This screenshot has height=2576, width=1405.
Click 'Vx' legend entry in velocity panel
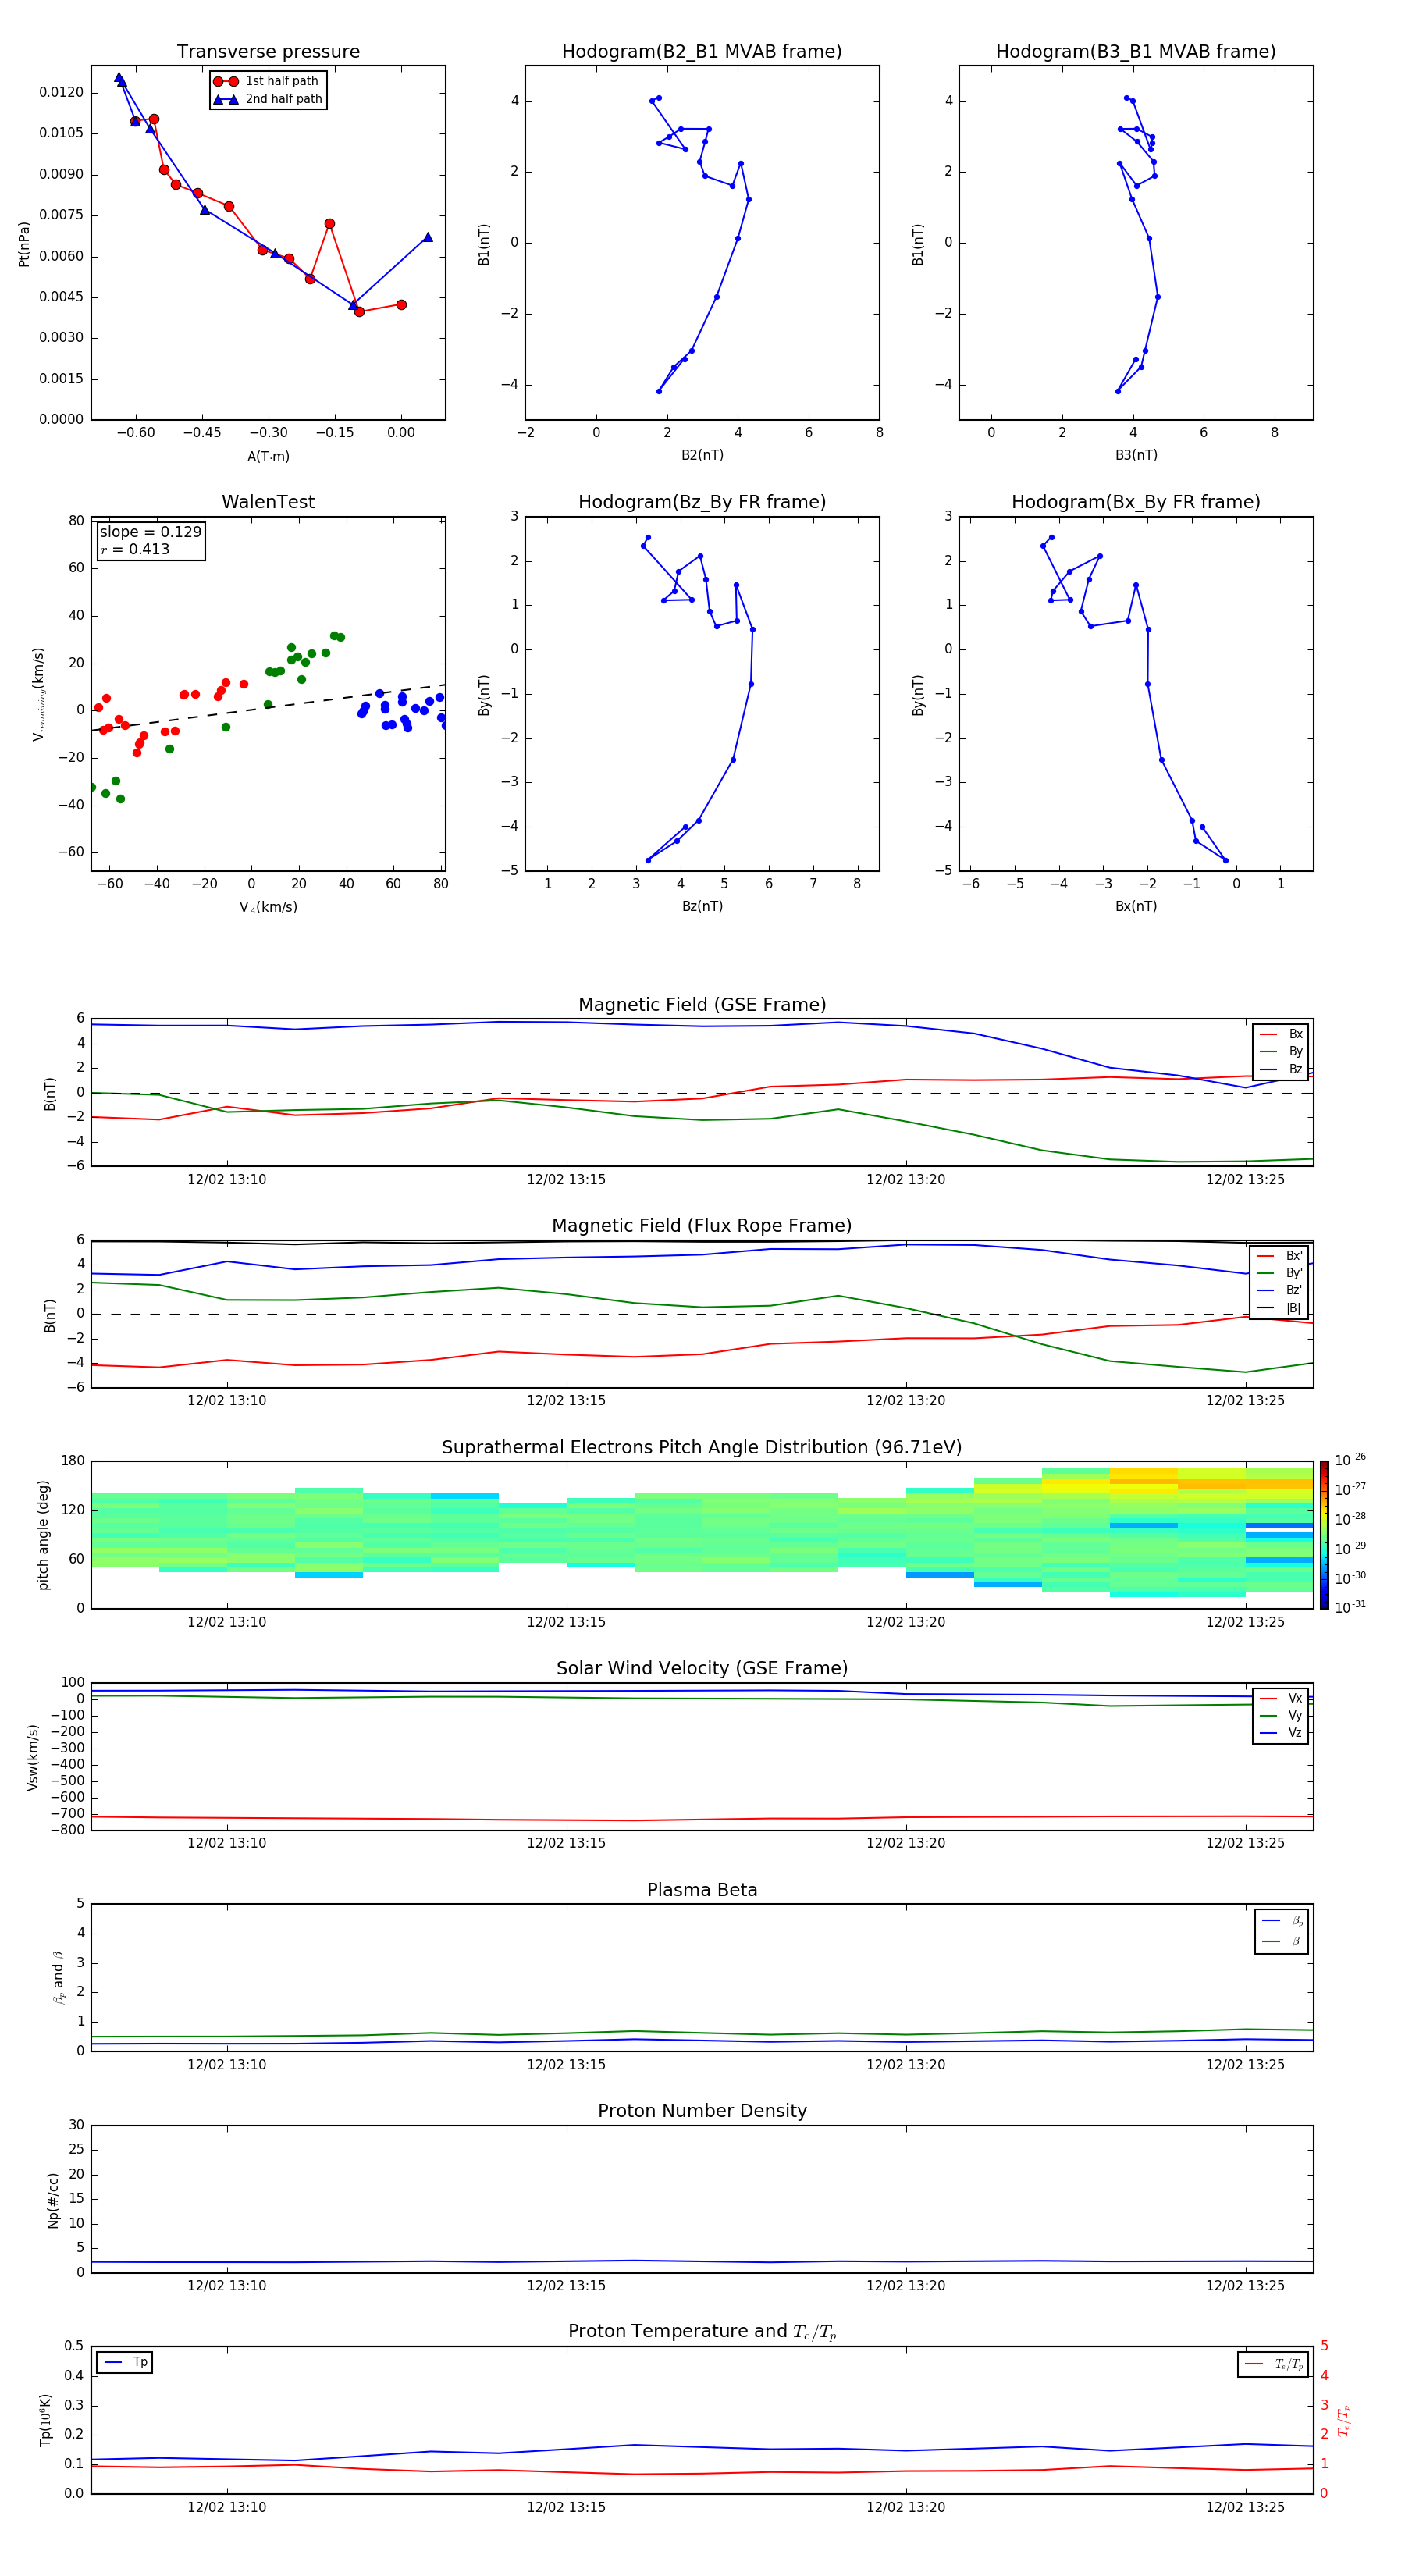[1282, 1698]
